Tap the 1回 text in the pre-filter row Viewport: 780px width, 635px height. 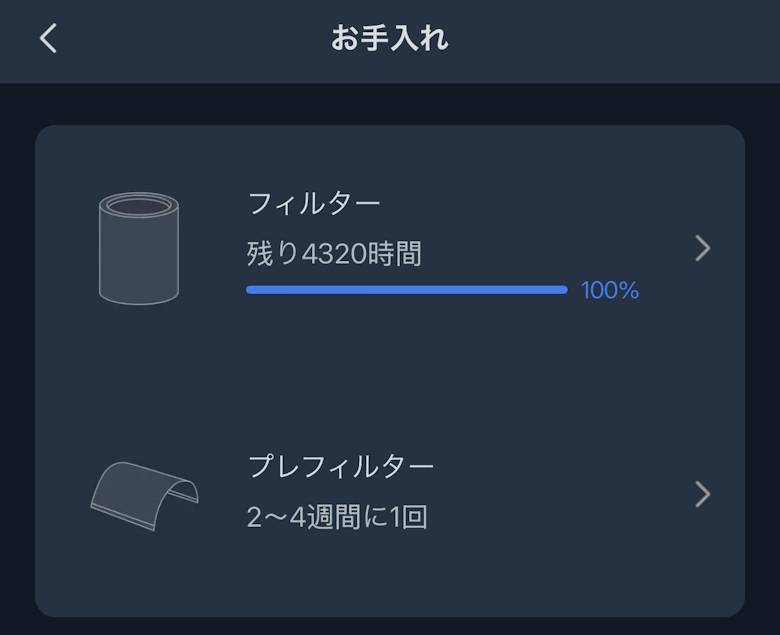tap(409, 518)
